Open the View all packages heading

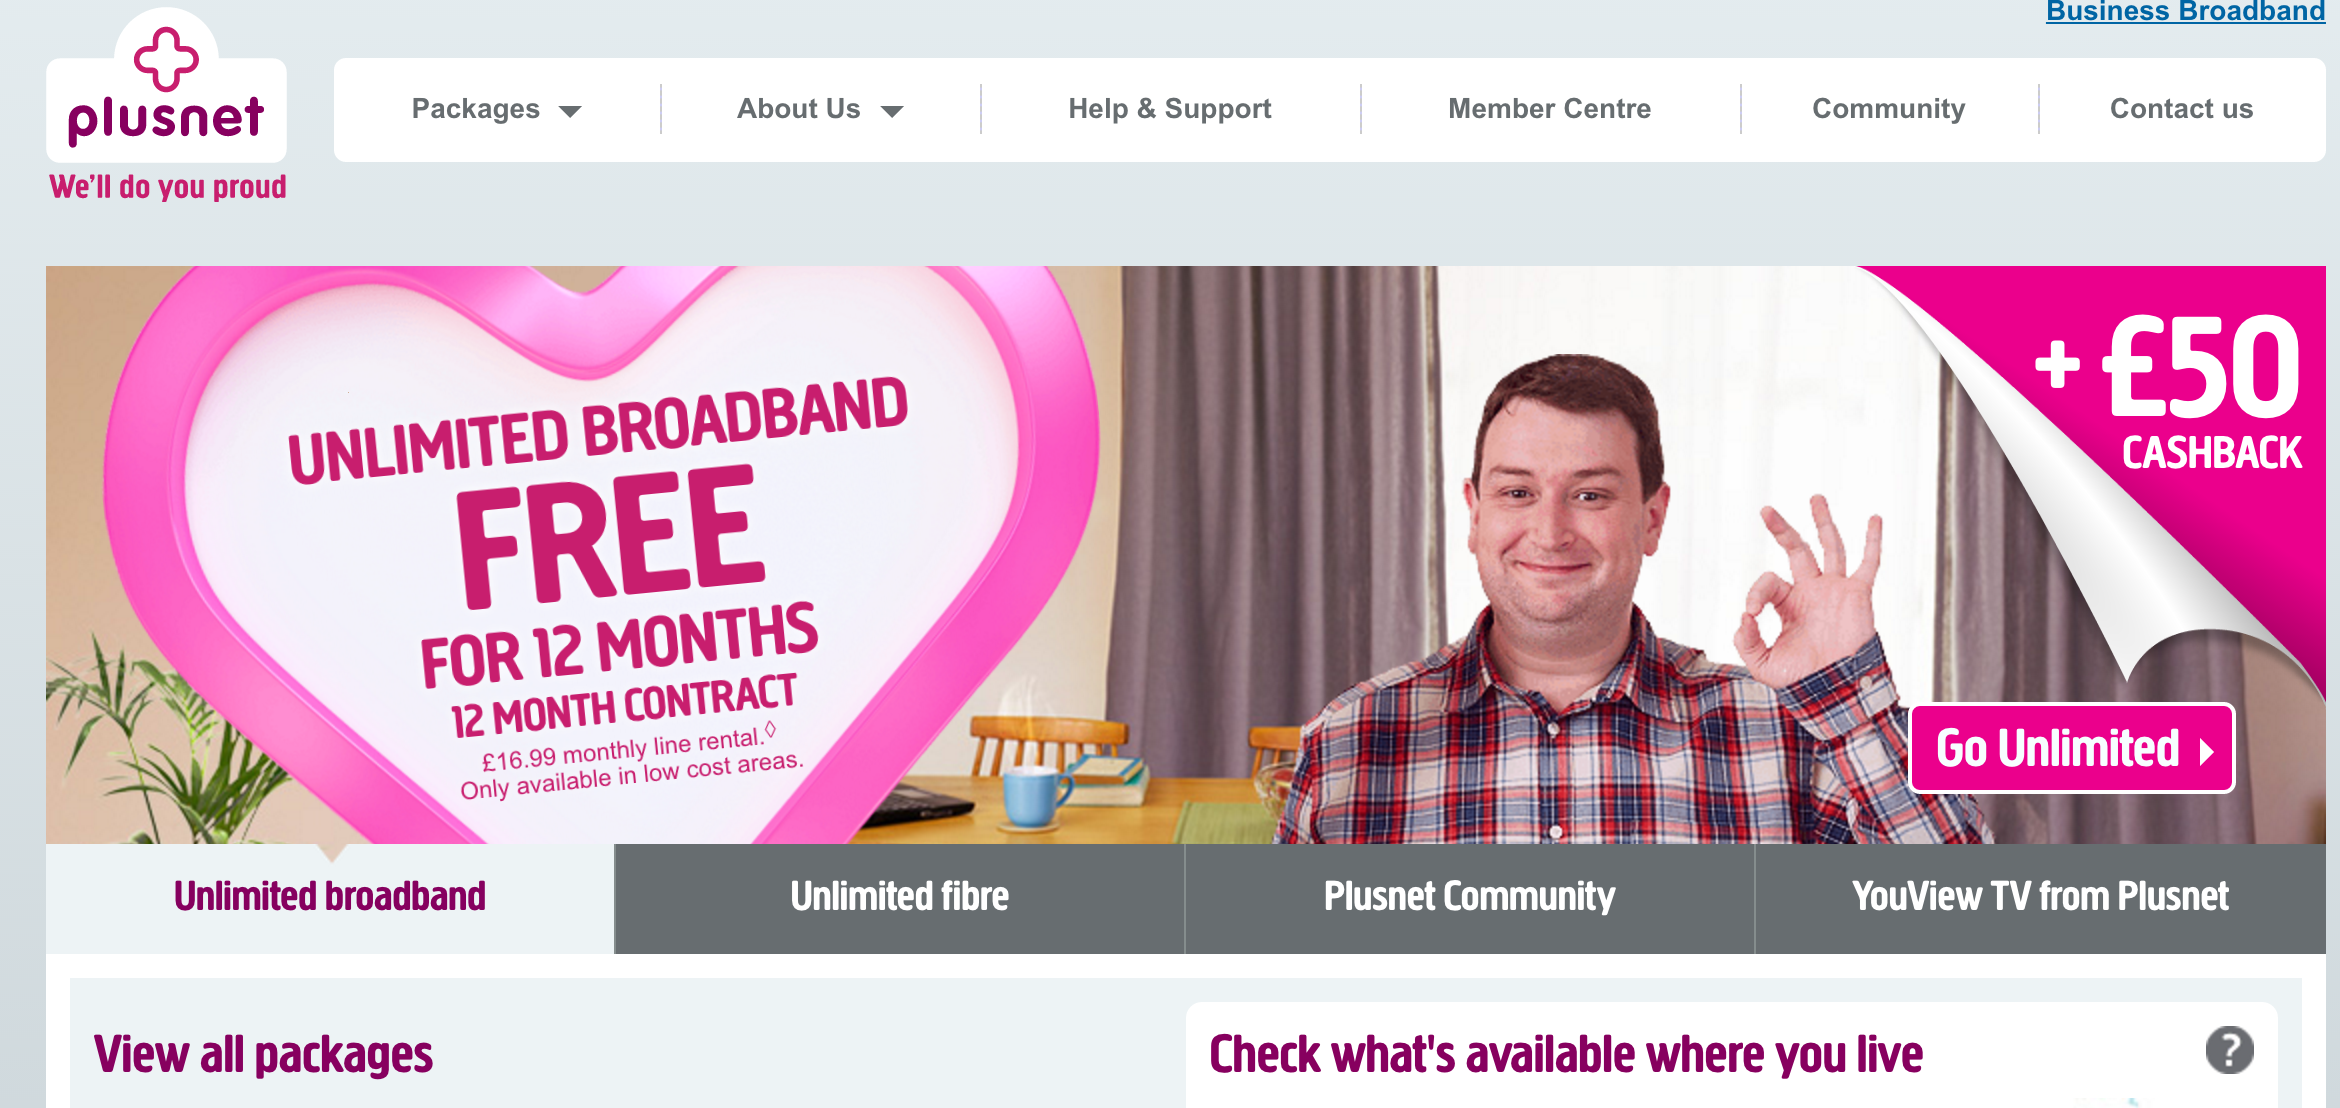263,1054
